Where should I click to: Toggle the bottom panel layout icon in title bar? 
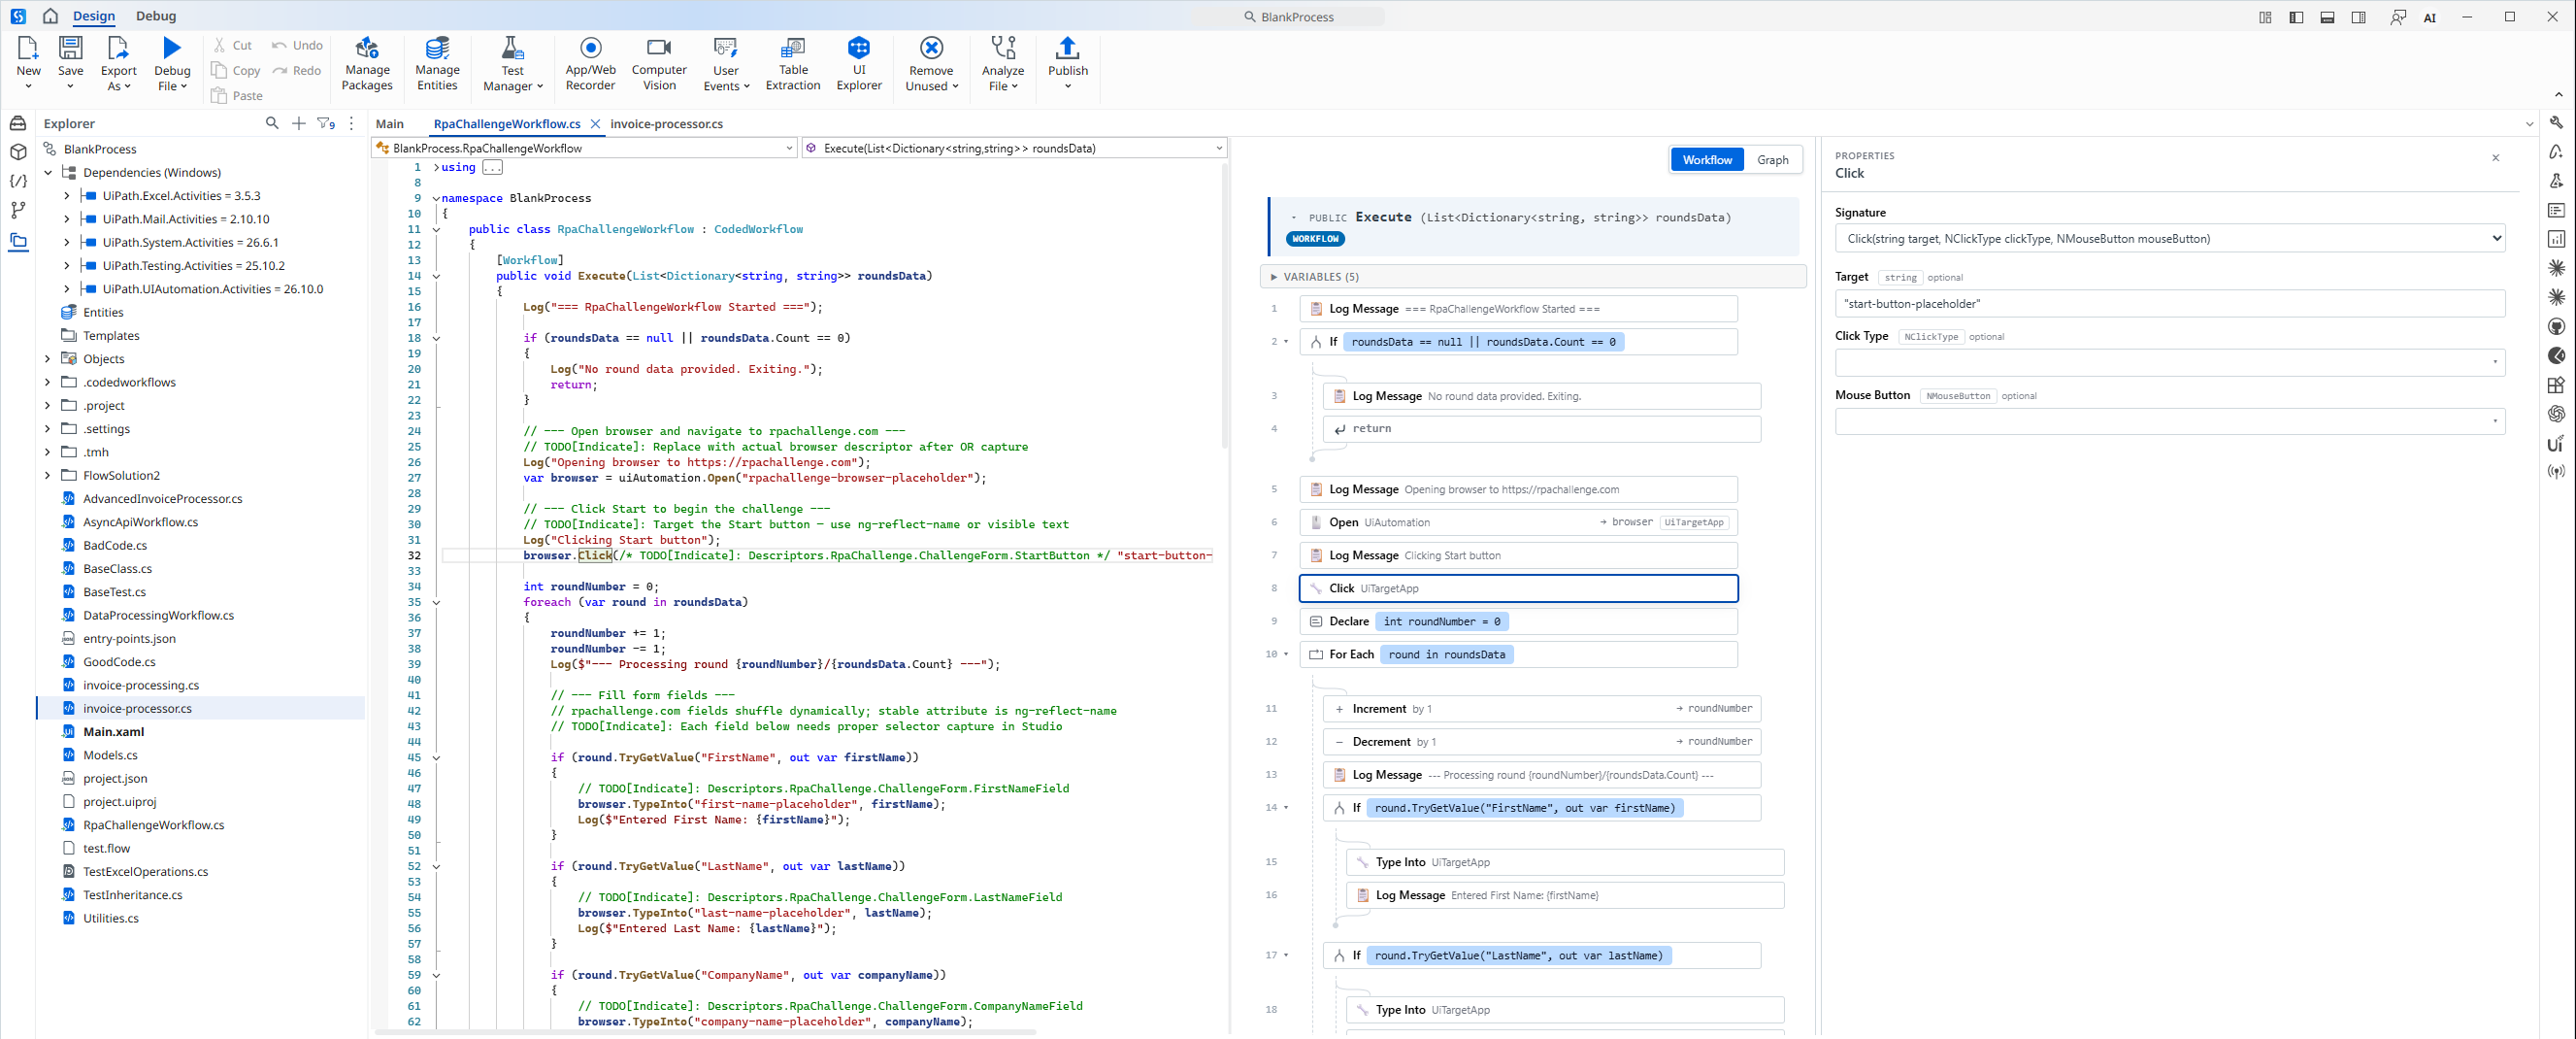pos(2327,17)
